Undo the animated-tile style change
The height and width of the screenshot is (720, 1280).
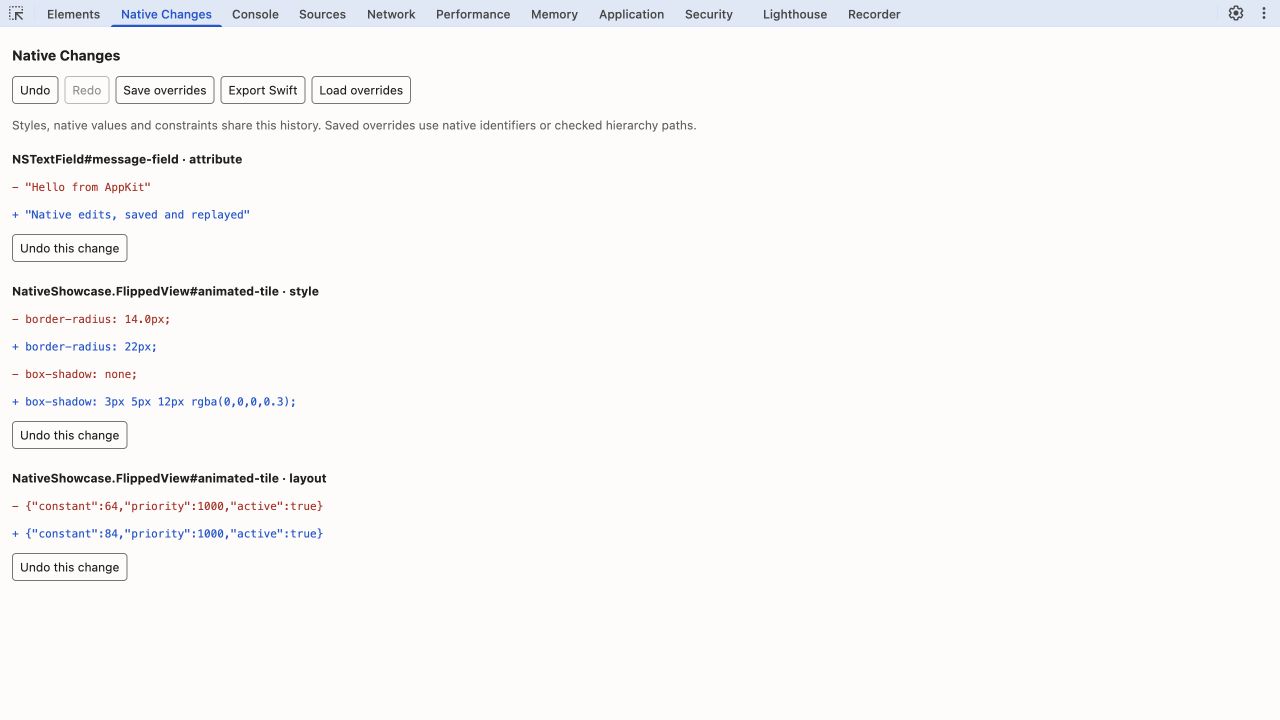click(x=70, y=435)
